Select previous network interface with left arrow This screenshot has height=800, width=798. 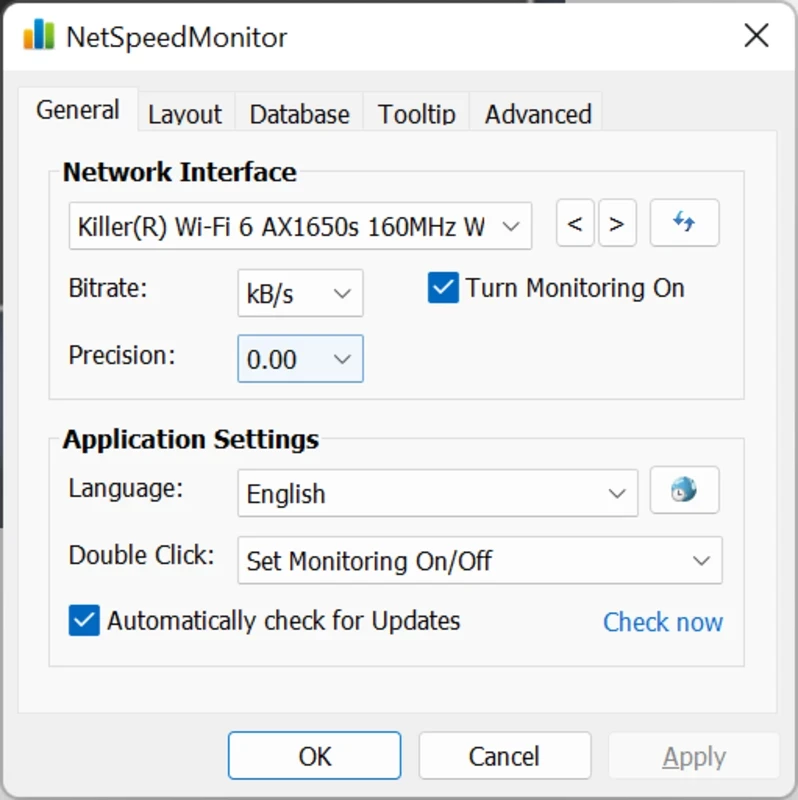click(575, 224)
